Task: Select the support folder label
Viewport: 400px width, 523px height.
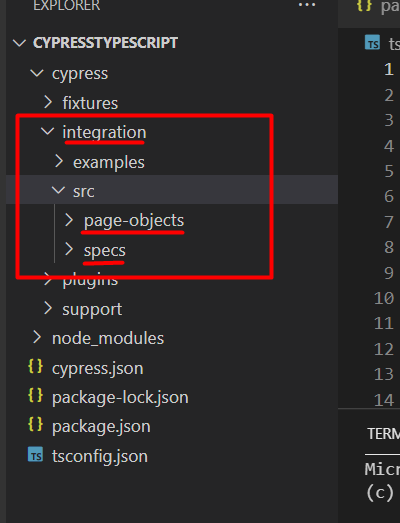Action: [92, 310]
